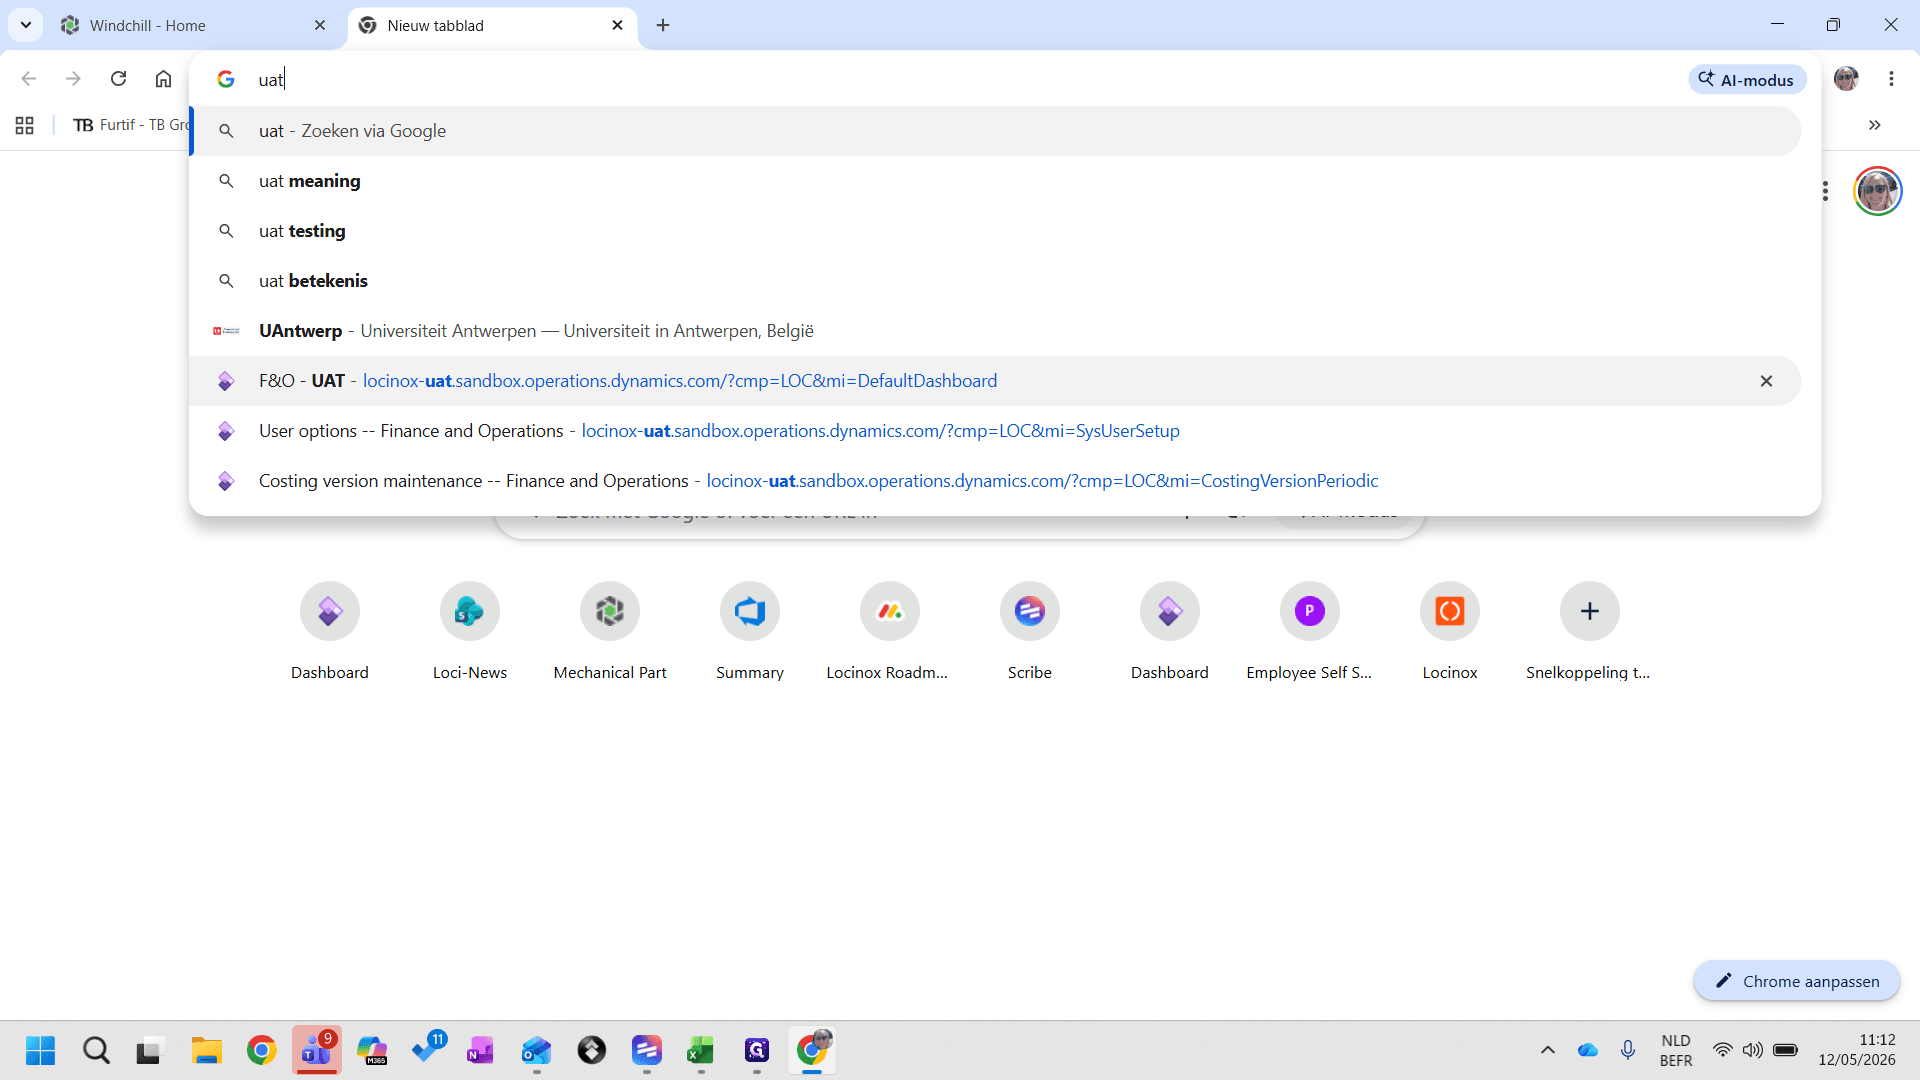Close the Nieuw tabblad tab

617,25
